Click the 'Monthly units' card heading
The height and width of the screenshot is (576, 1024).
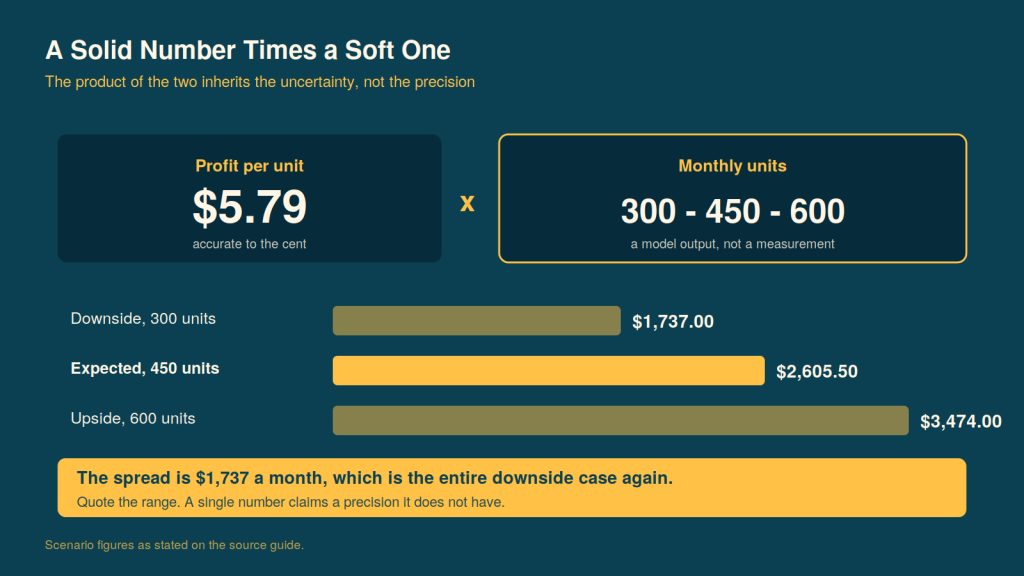tap(732, 166)
